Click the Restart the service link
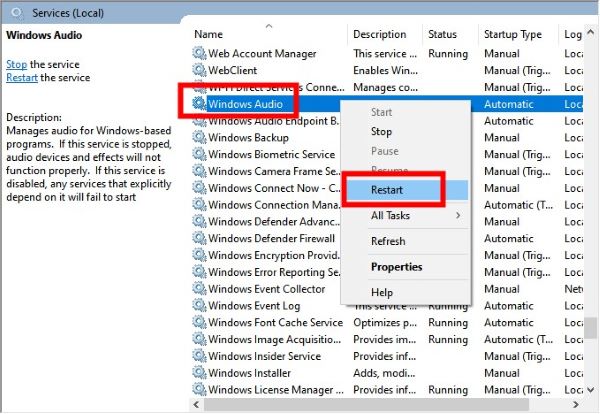Screen dimensions: 600x414 (x=22, y=78)
